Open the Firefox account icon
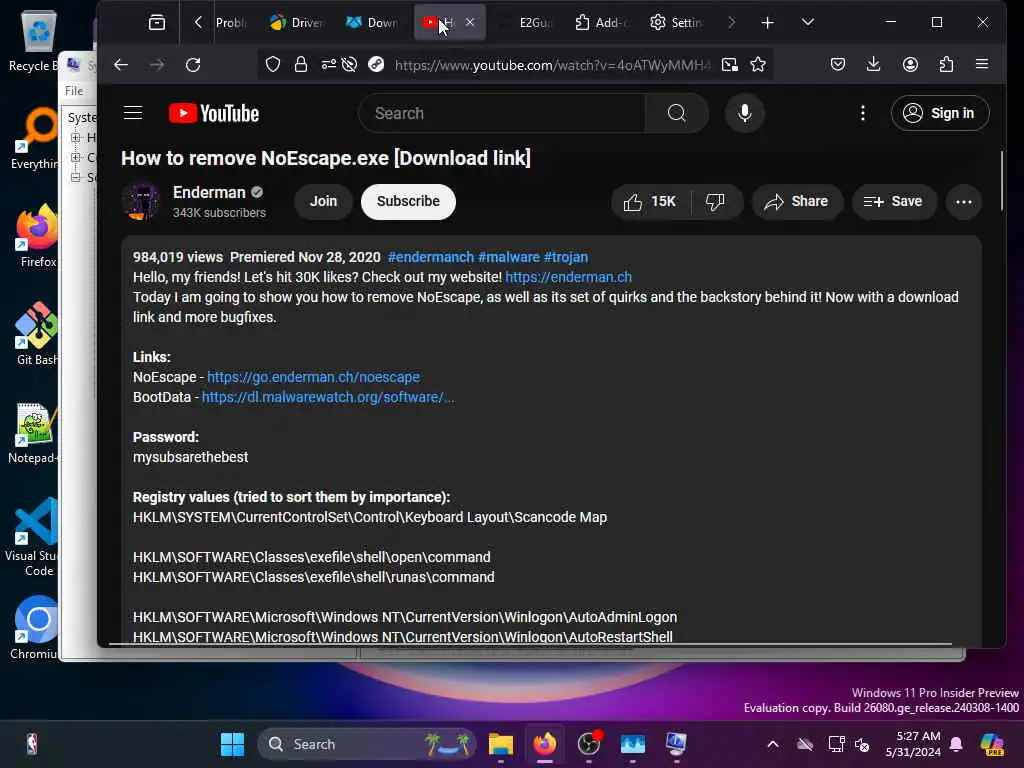1024x768 pixels. pos(910,64)
